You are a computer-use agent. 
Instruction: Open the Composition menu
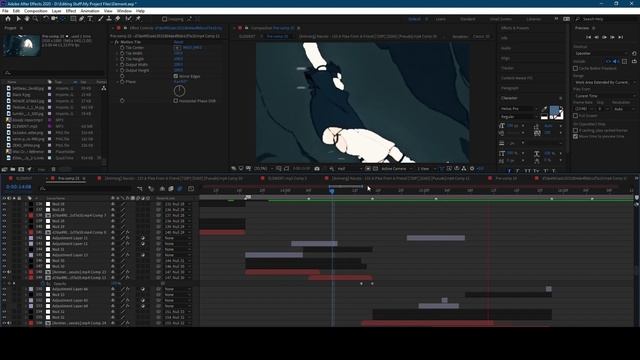[x=36, y=11]
